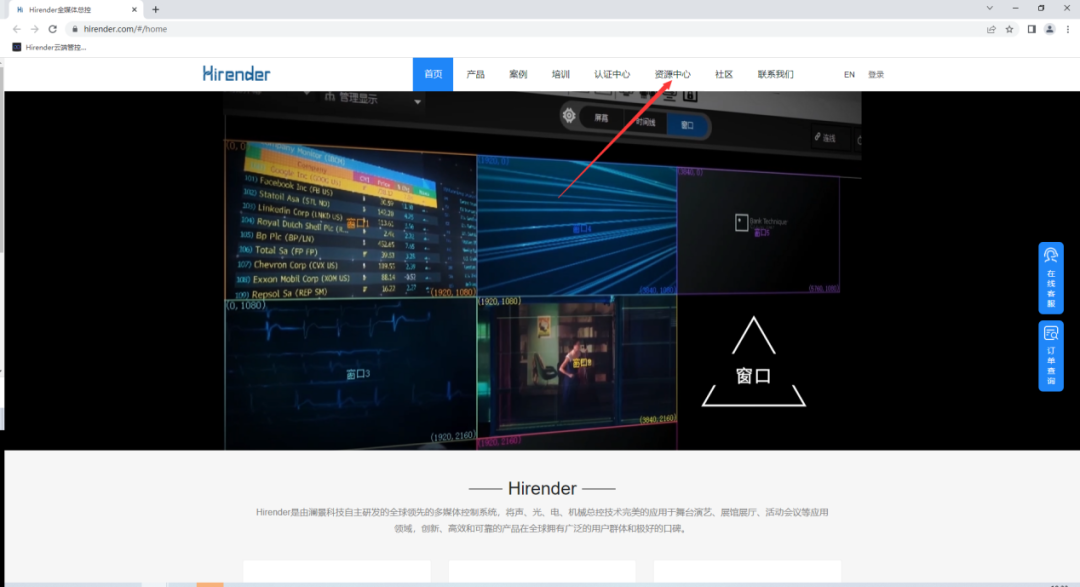This screenshot has height=587, width=1080.
Task: Click the blue light rays window in banner
Action: (577, 227)
